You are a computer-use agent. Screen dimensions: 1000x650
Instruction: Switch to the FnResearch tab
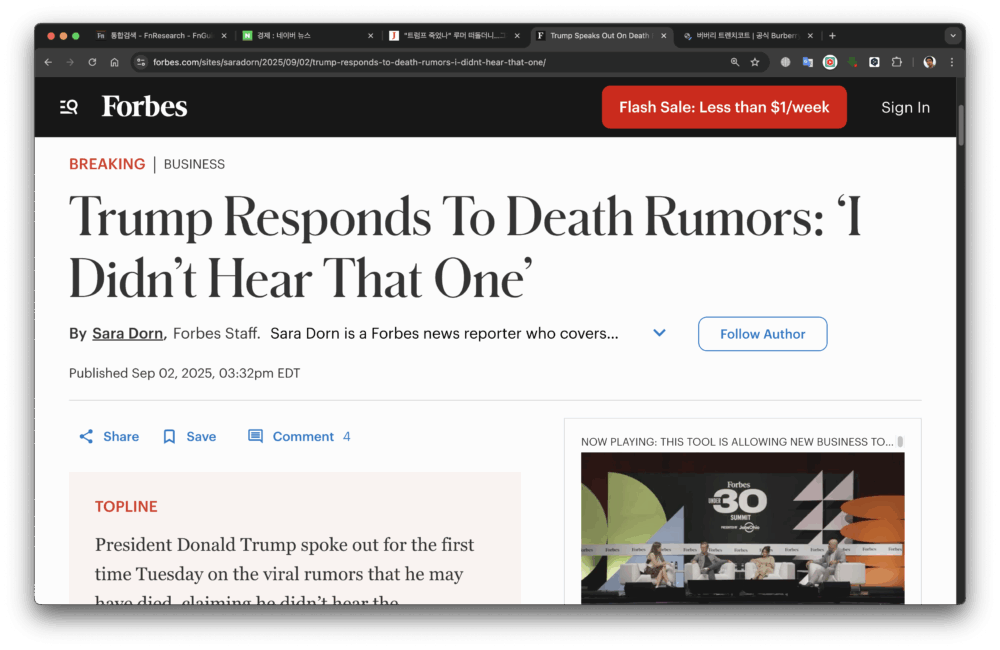pos(154,36)
